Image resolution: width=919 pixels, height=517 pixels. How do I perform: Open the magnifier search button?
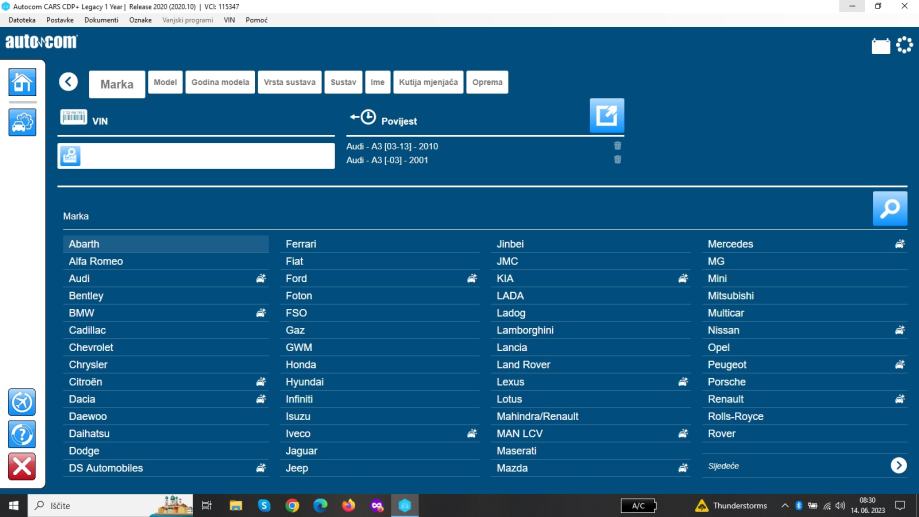890,208
